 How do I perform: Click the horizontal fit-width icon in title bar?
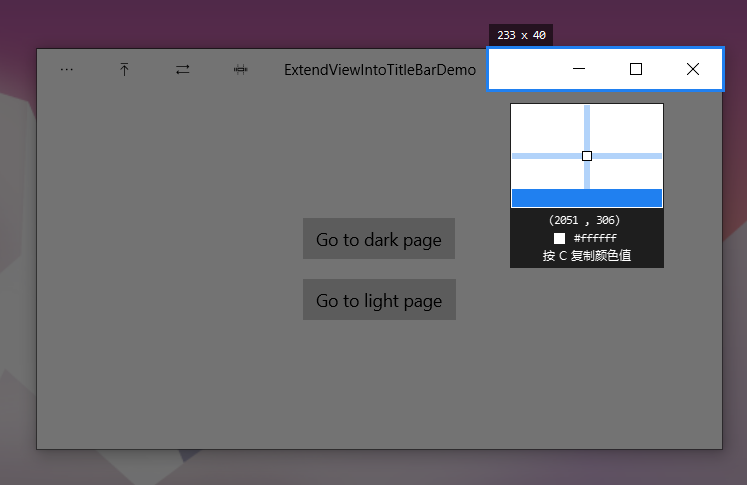point(241,70)
